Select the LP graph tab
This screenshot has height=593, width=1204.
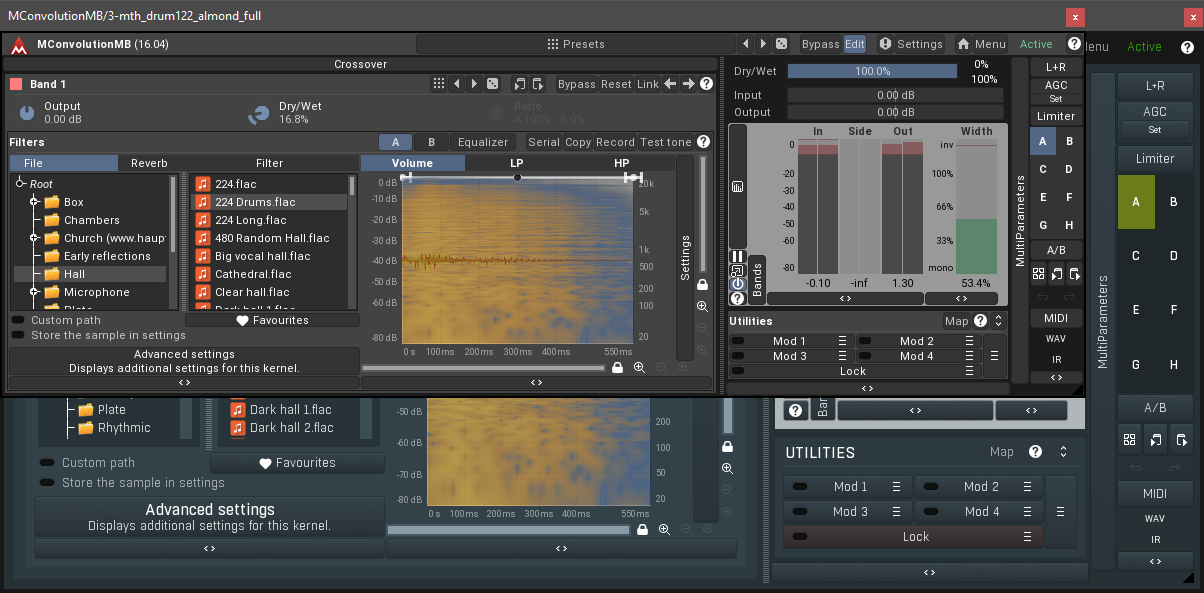tap(516, 163)
